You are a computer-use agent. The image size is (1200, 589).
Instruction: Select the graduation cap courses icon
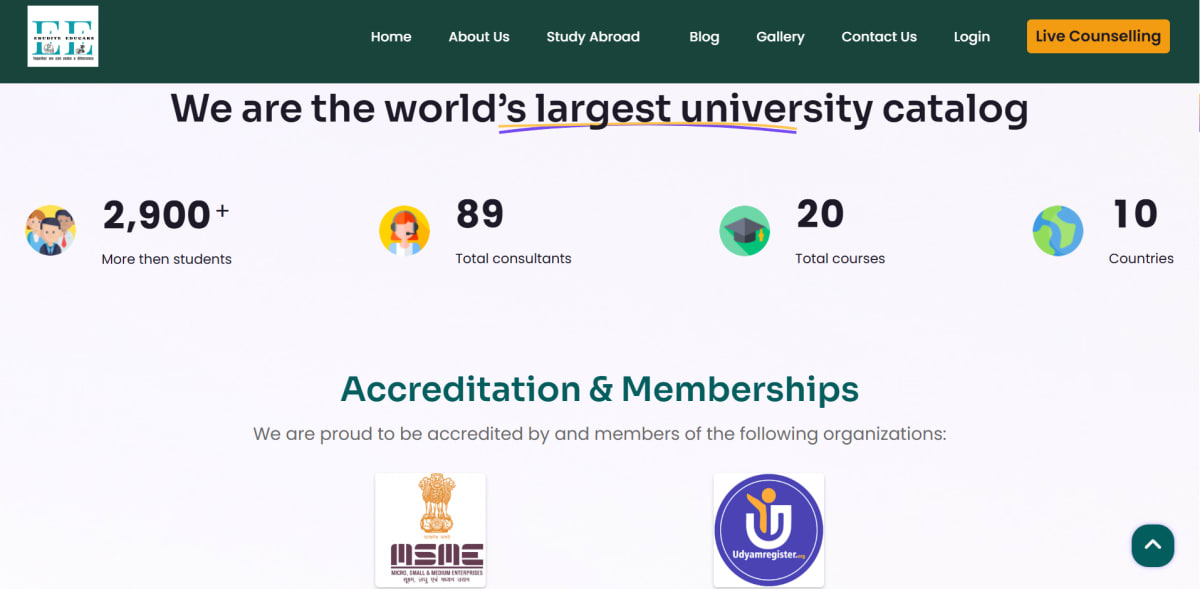coord(744,231)
